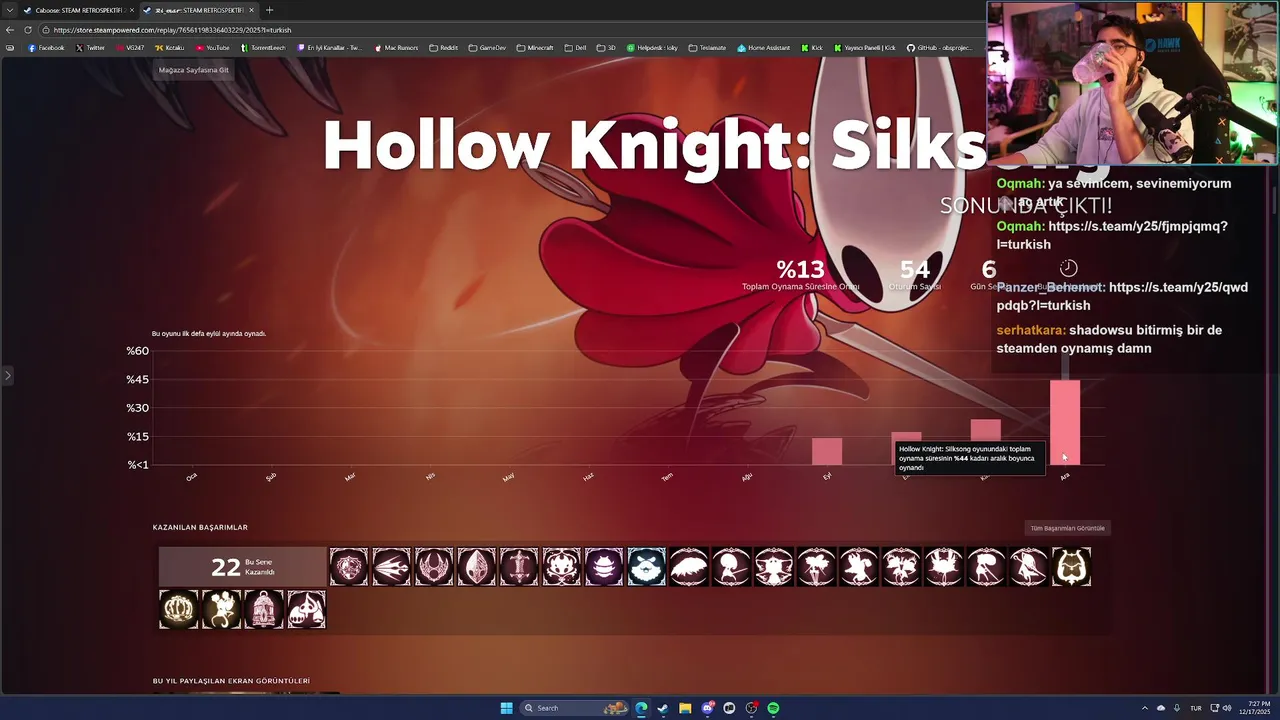Open Microsoft Edge from the taskbar
Viewport: 1280px width, 720px height.
click(x=641, y=708)
